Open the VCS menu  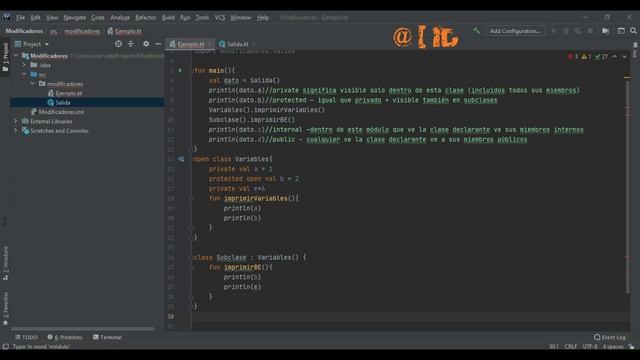click(220, 18)
